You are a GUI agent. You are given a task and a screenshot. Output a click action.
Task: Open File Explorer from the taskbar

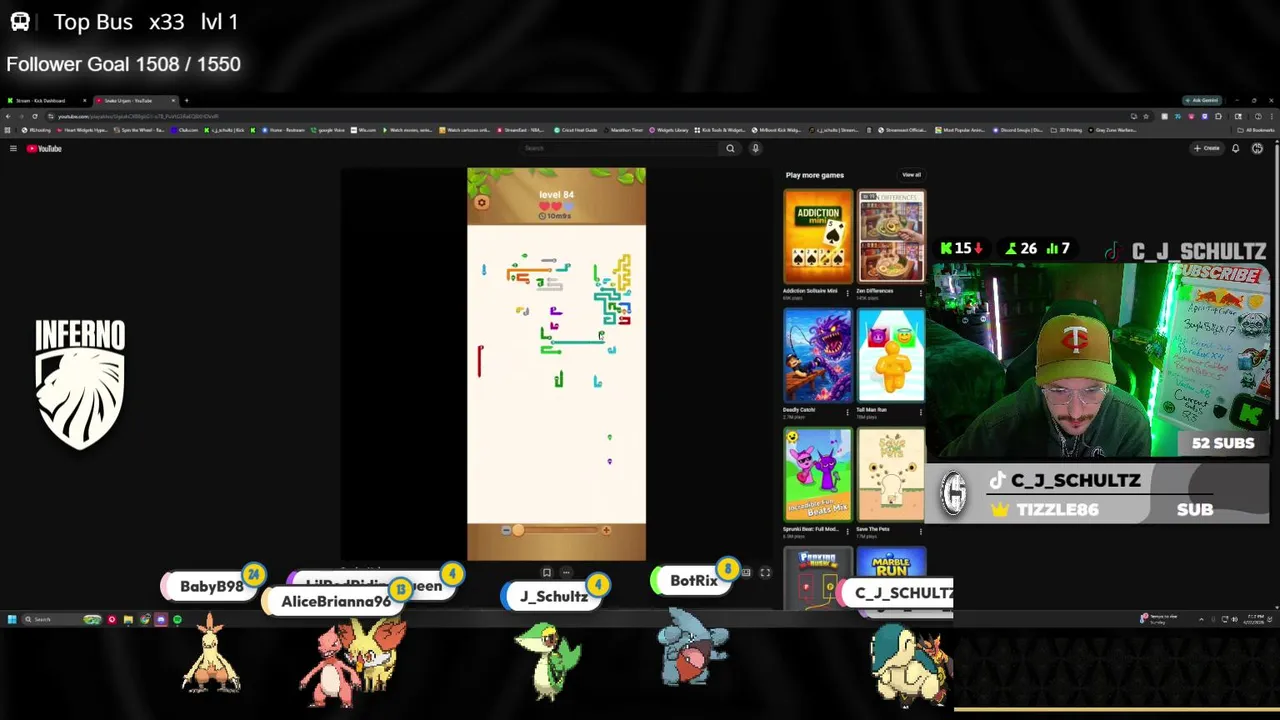coord(128,620)
